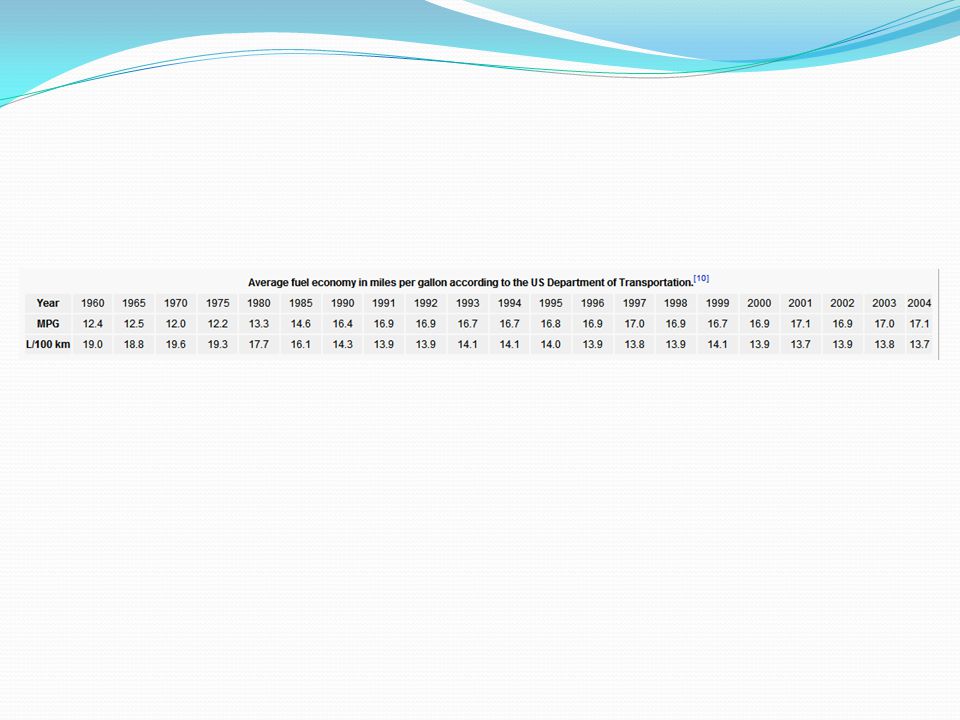Click the 2002 year cell
This screenshot has width=960, height=720.
tap(842, 303)
